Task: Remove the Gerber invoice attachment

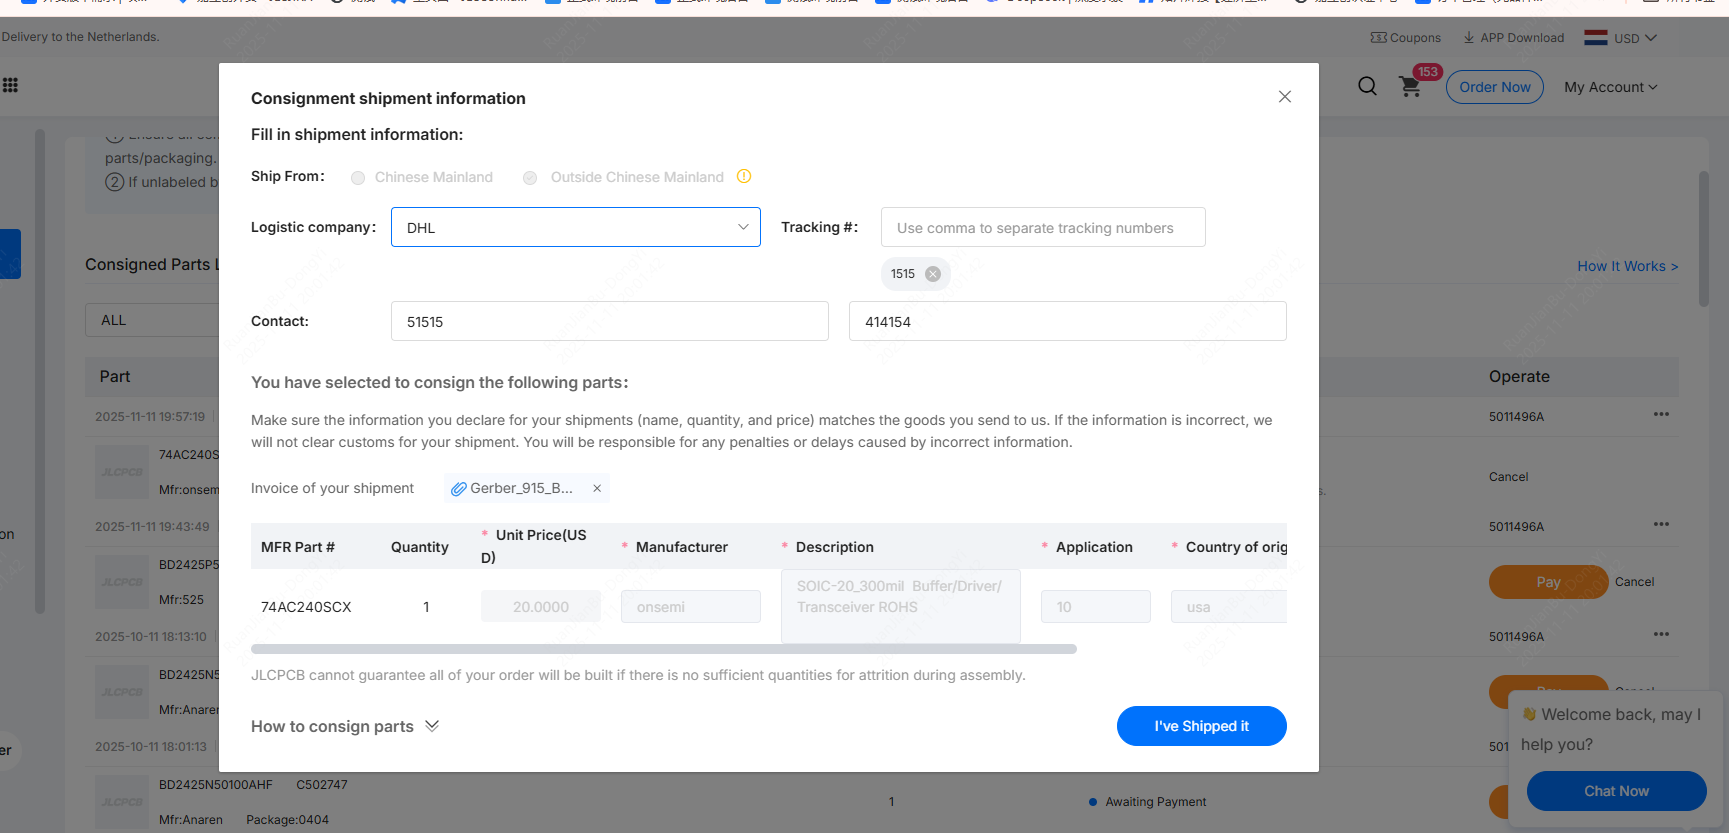Action: click(x=597, y=488)
